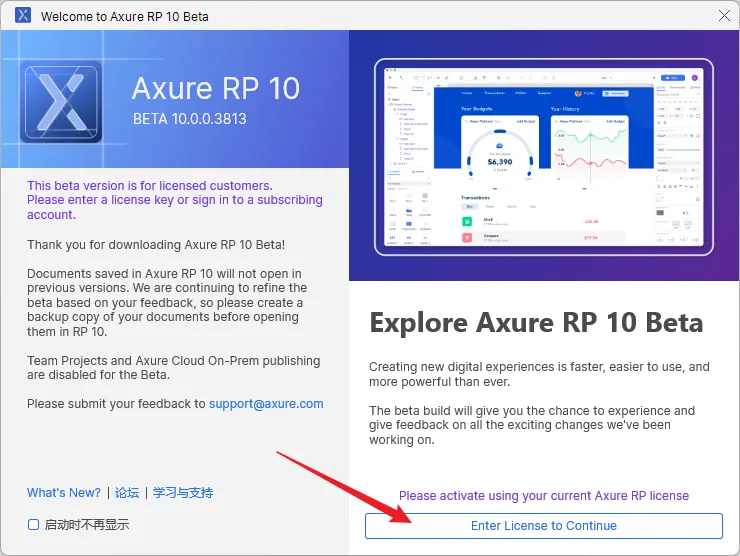The width and height of the screenshot is (740, 556).
Task: Click the 'Welcome to Axure RP 10 Beta' title text
Action: [x=125, y=17]
